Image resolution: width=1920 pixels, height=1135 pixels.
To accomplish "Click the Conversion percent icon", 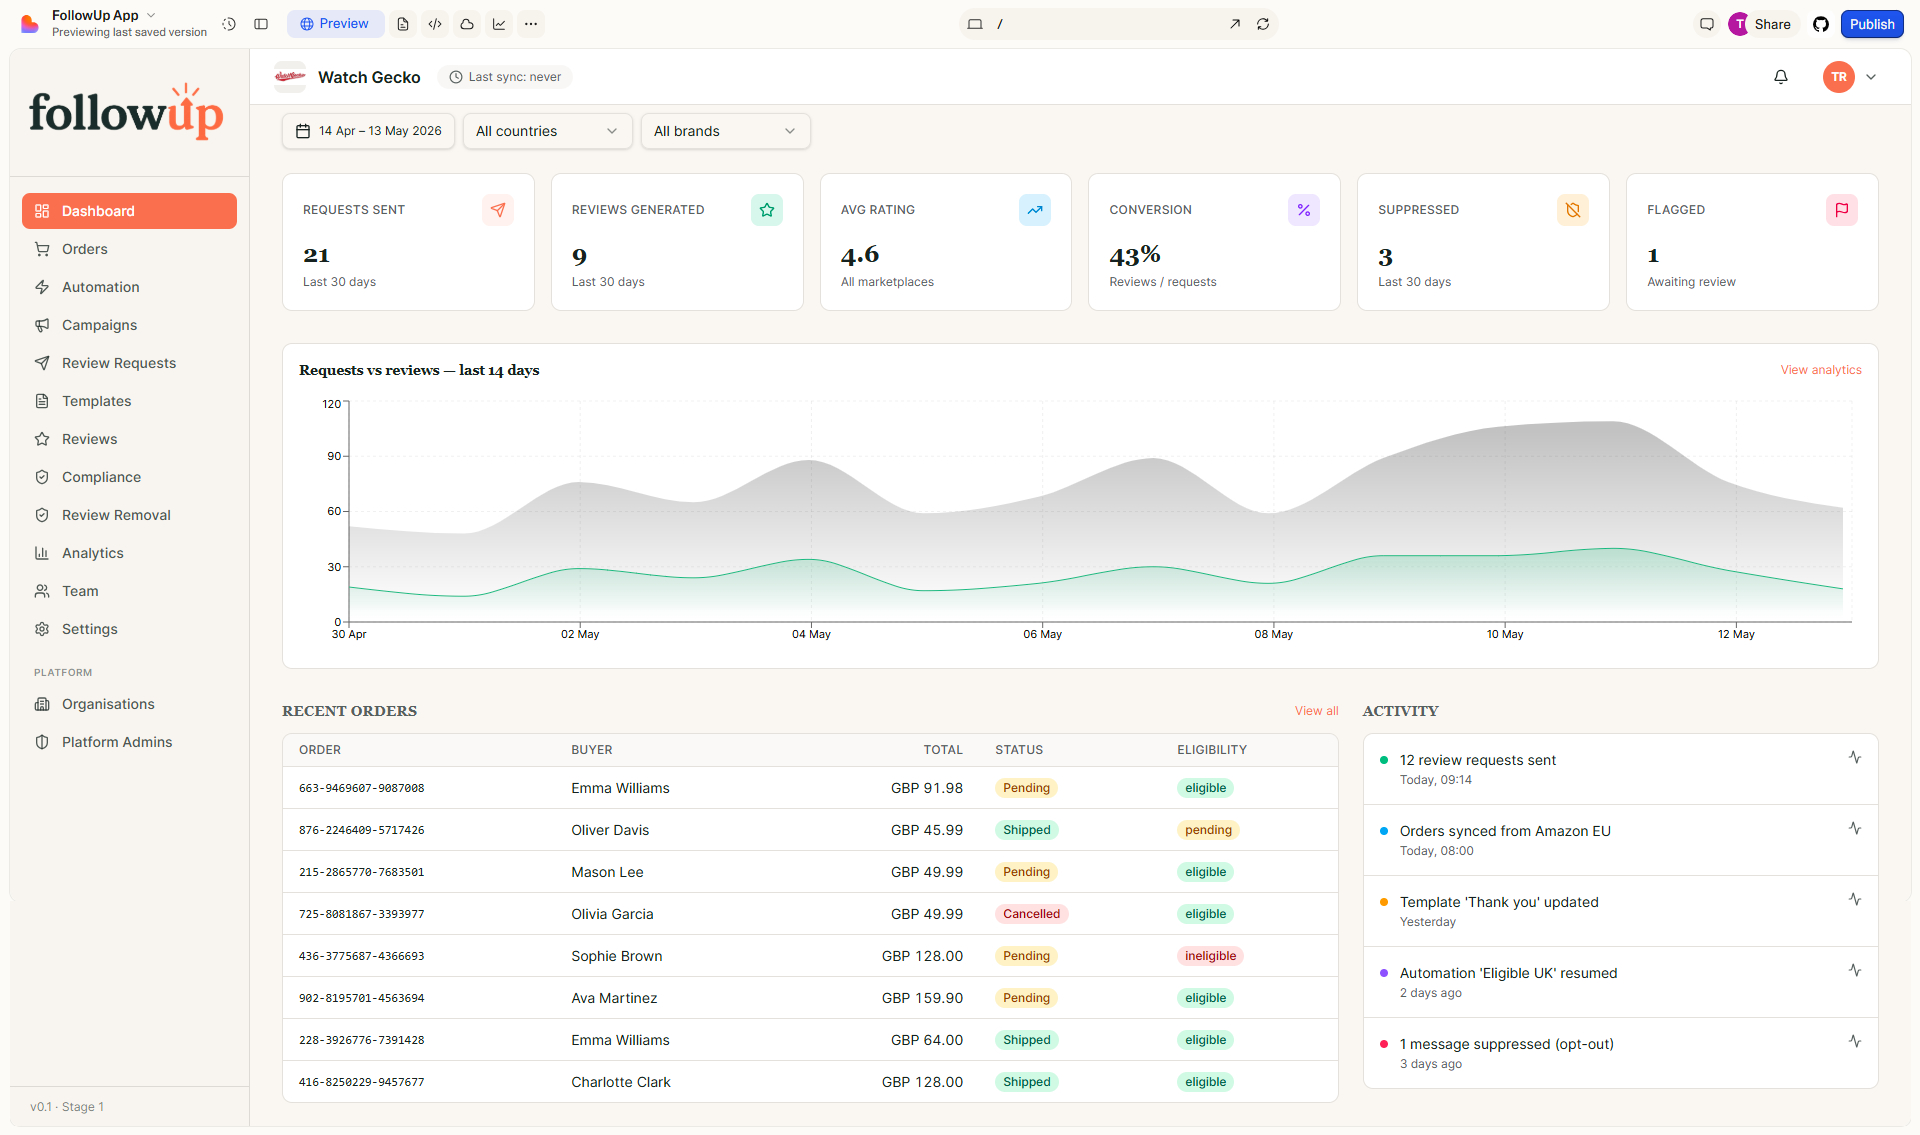I will (x=1304, y=210).
